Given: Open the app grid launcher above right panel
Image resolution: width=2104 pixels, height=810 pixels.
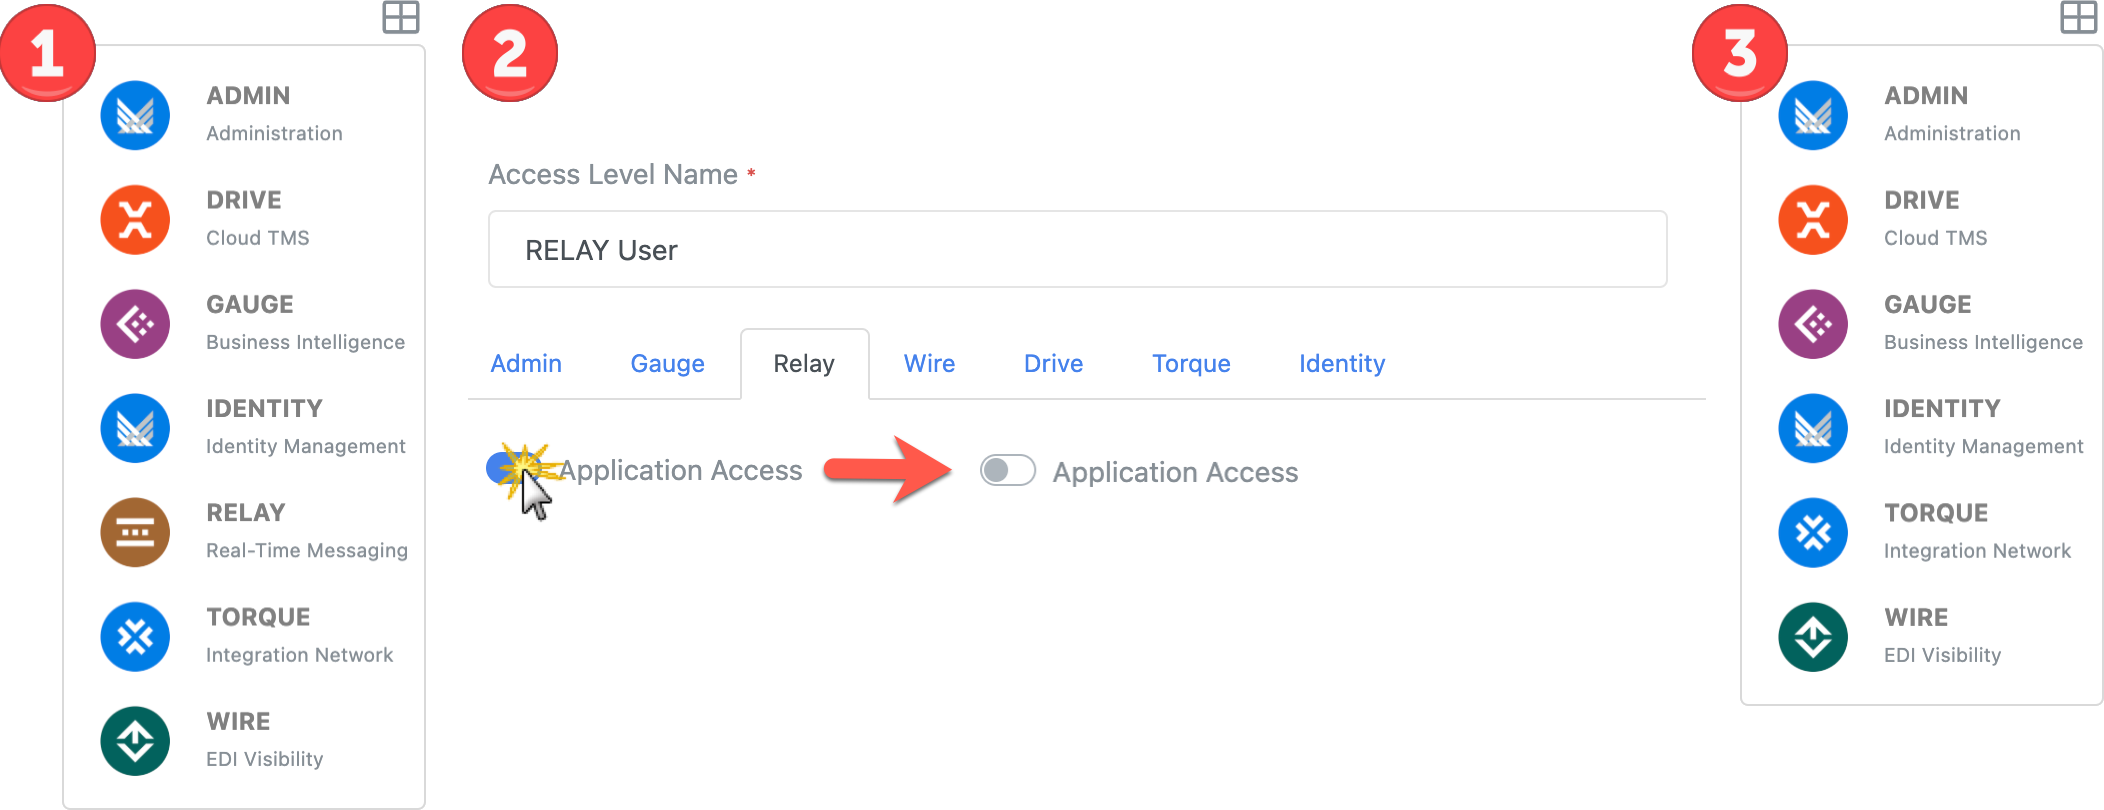Looking at the screenshot, I should point(2078,18).
